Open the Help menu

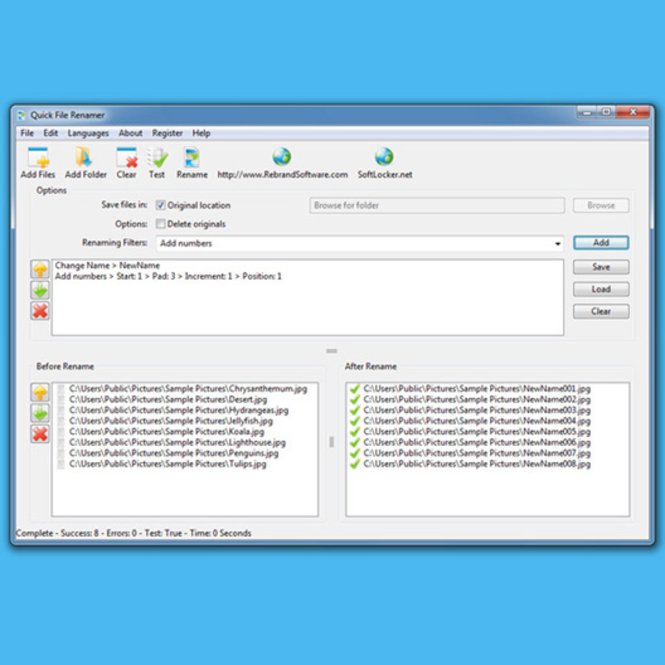[x=201, y=133]
